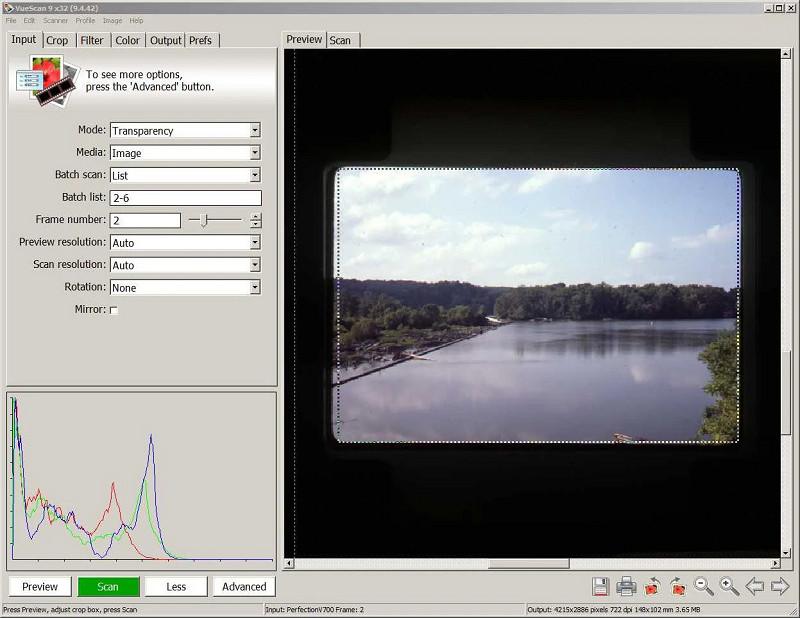The height and width of the screenshot is (618, 800).
Task: Go to previous frame with left arrow
Action: [x=755, y=587]
